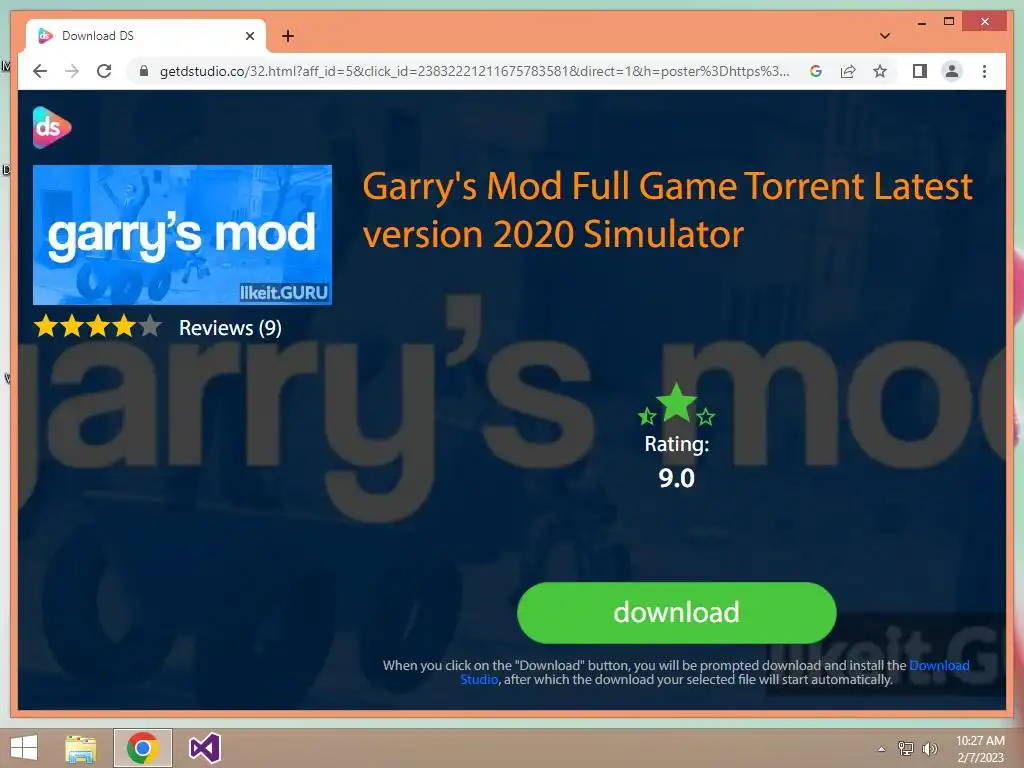Click the green download button

click(677, 613)
